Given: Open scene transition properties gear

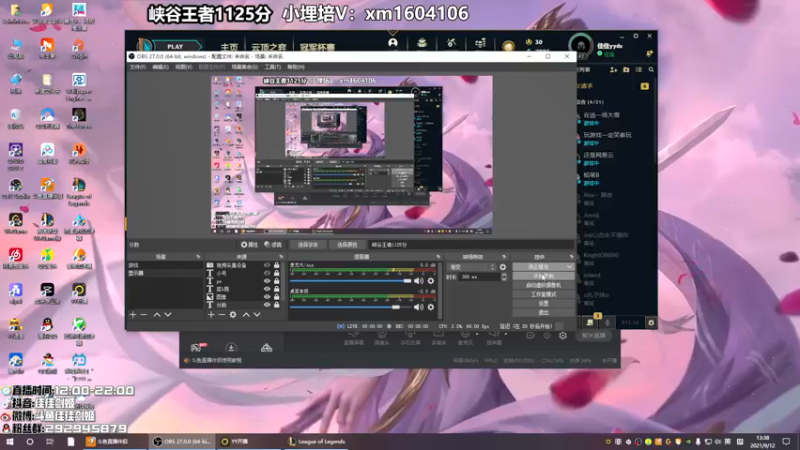Looking at the screenshot, I should click(x=503, y=267).
